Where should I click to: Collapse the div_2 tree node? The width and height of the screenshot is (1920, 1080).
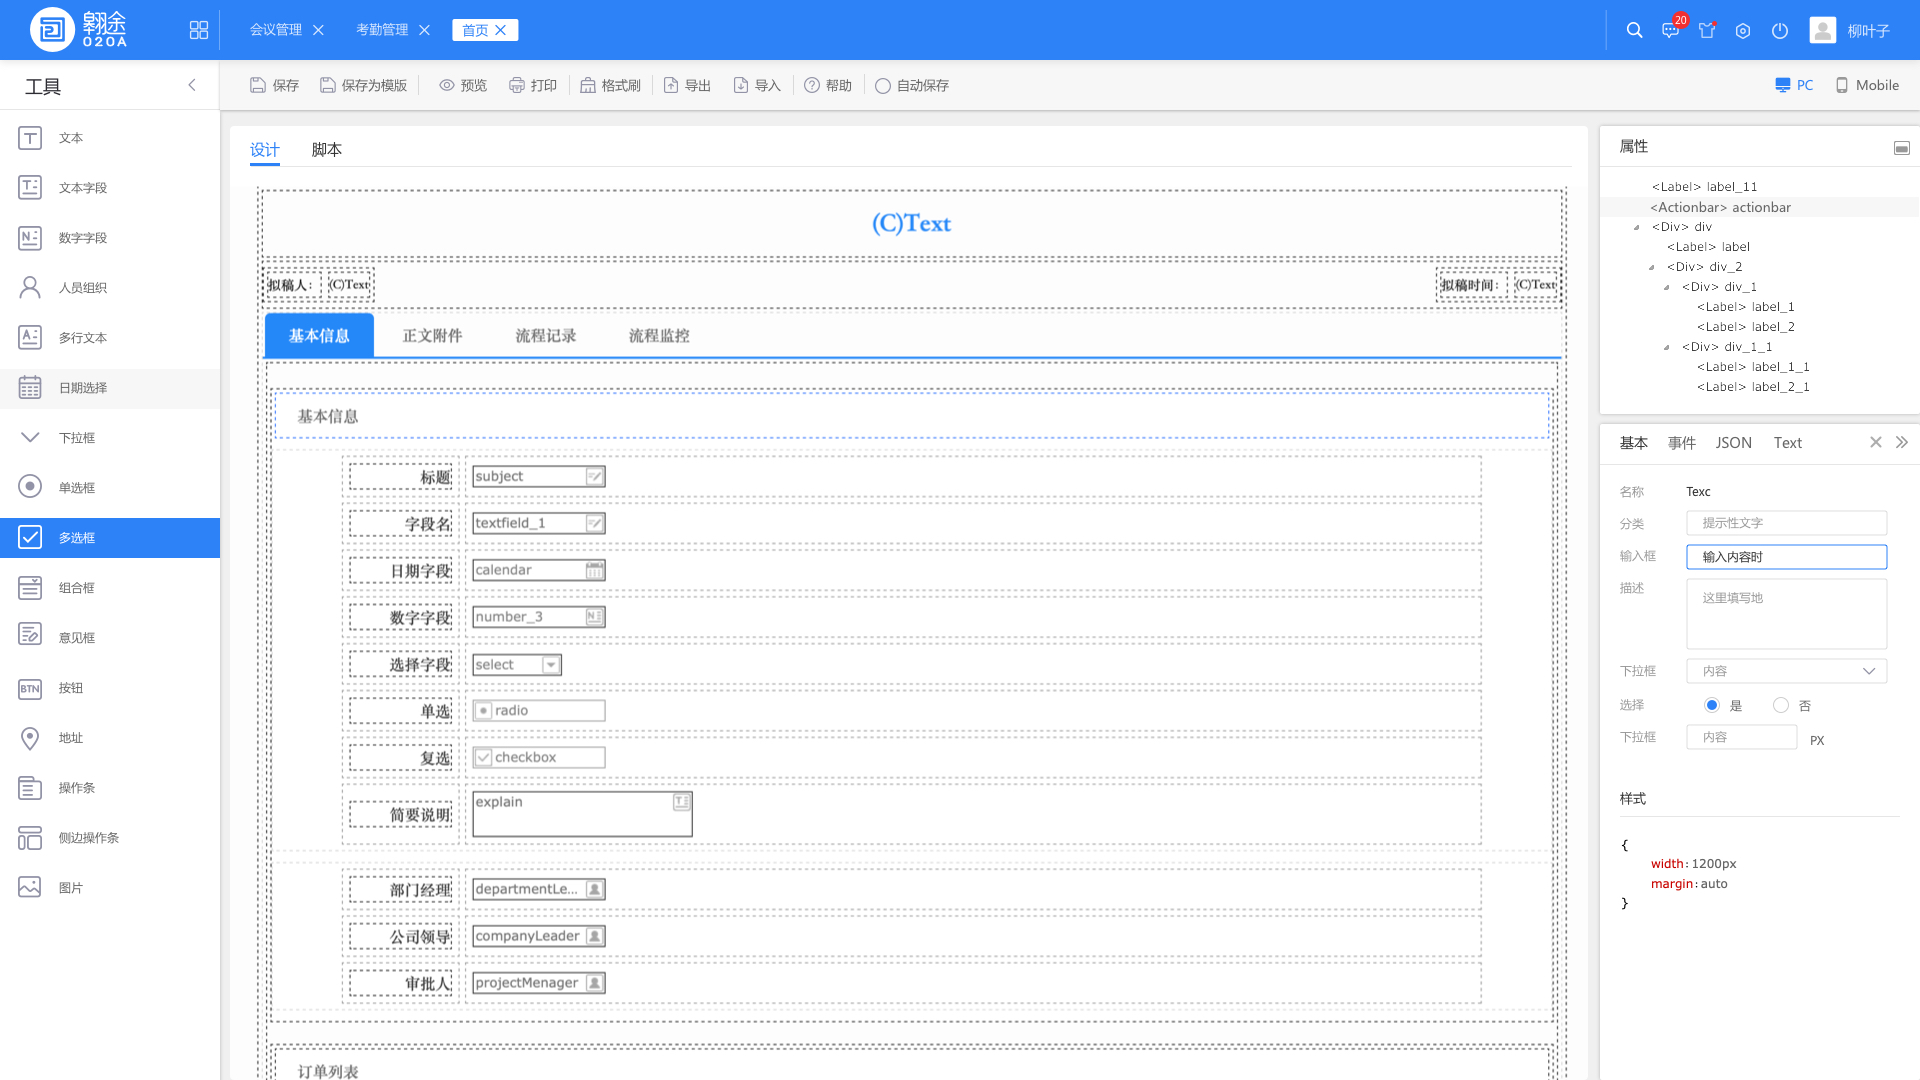(1652, 267)
